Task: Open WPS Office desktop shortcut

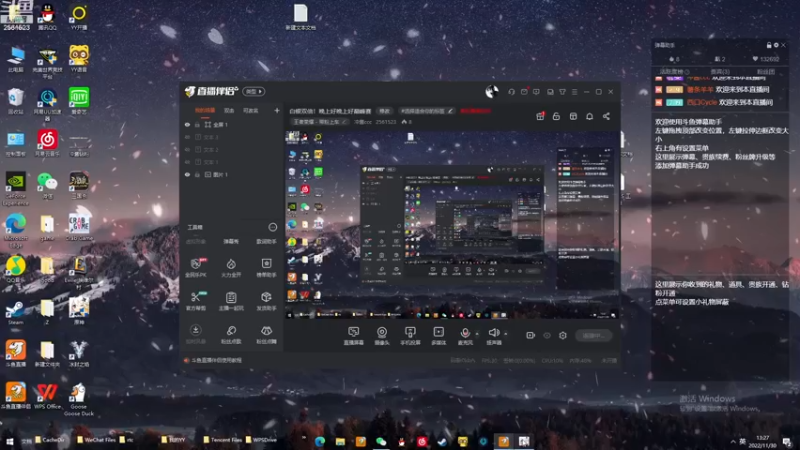Action: [x=47, y=396]
